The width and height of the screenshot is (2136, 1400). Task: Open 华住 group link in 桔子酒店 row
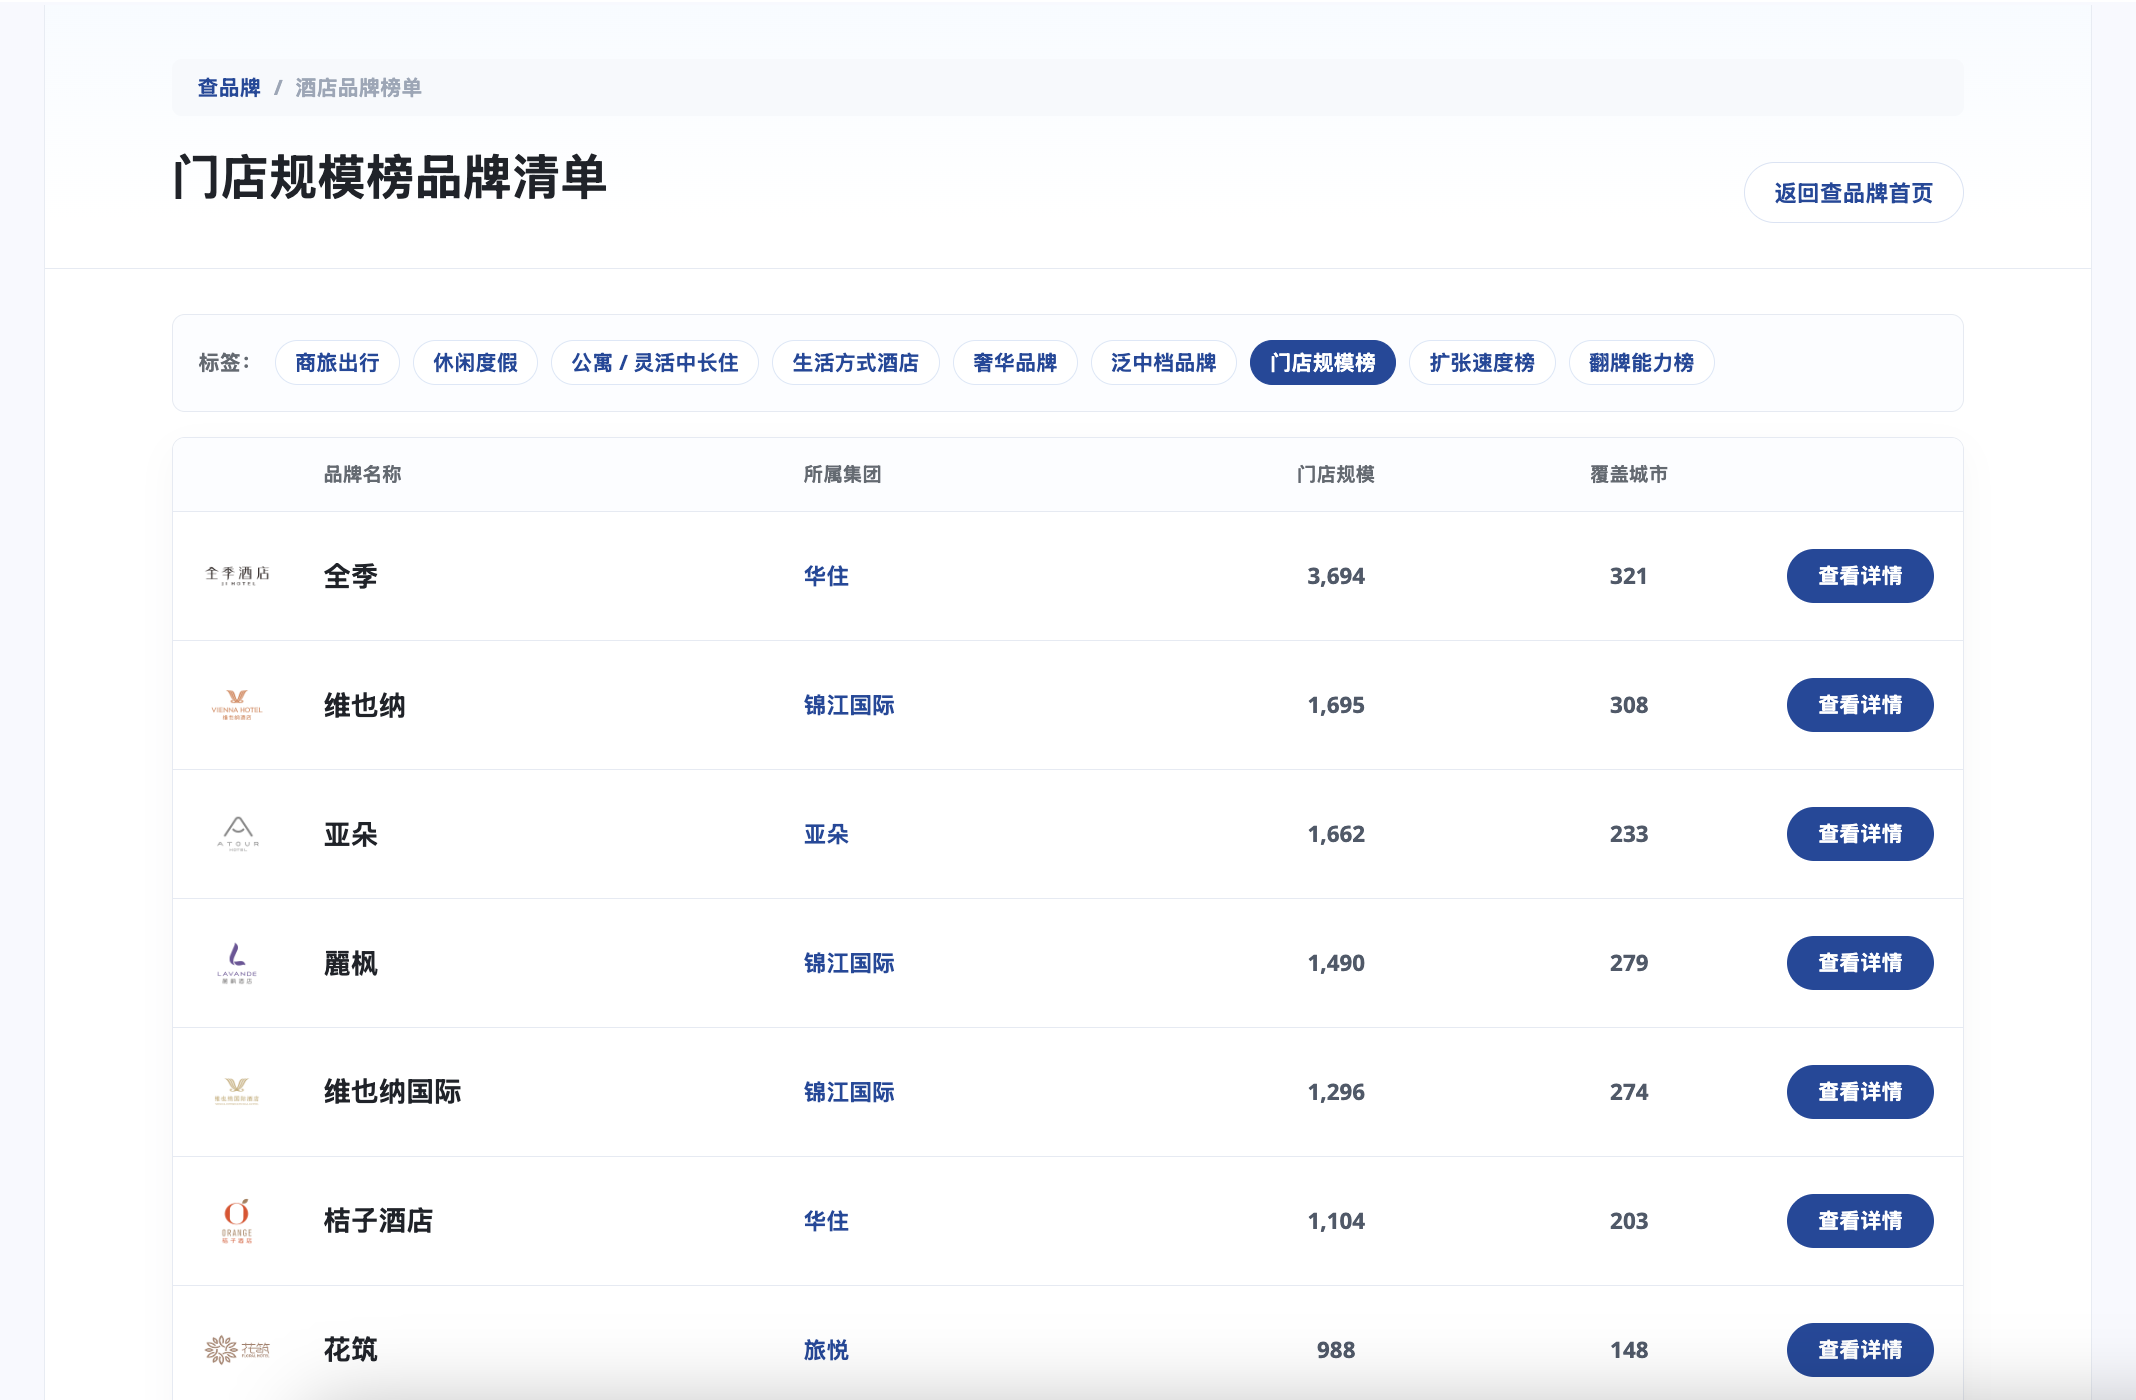[826, 1221]
